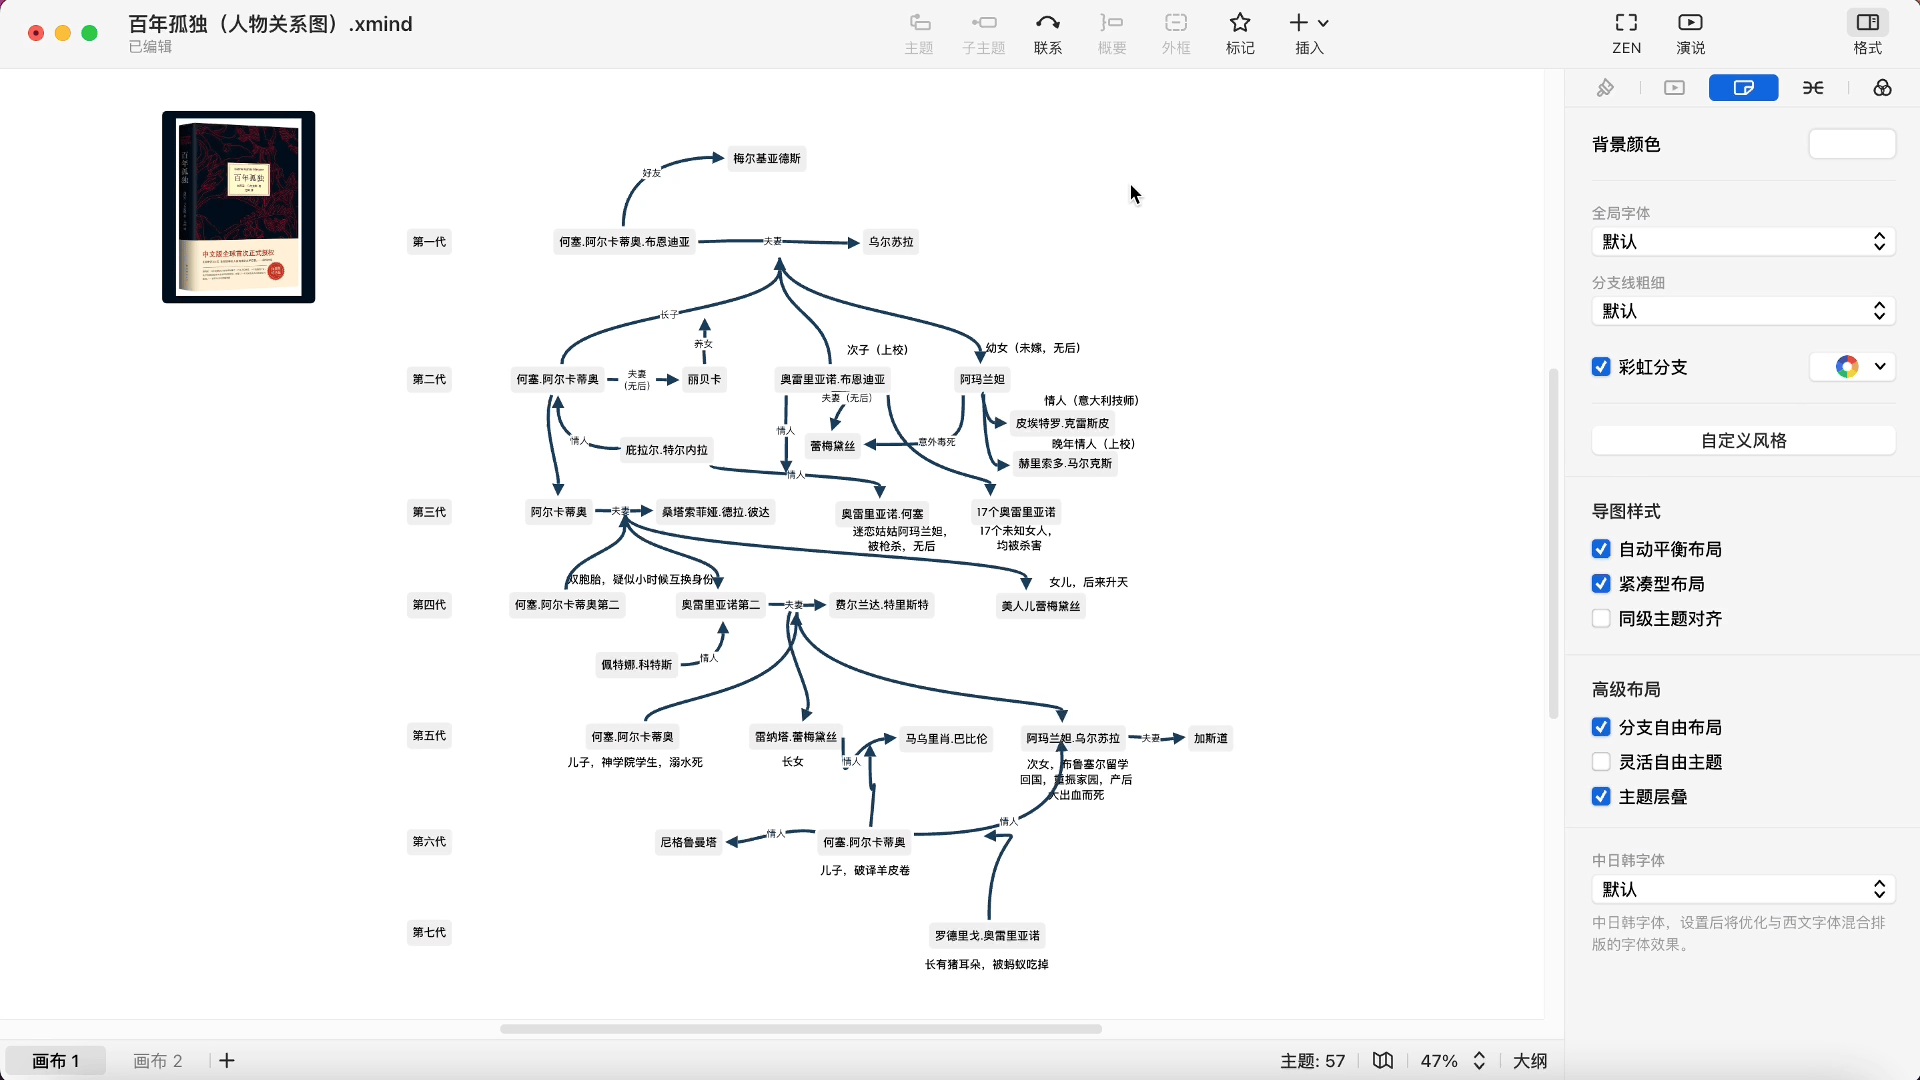Image resolution: width=1920 pixels, height=1080 pixels.
Task: Click the map view book icon in status bar
Action: coord(1383,1061)
